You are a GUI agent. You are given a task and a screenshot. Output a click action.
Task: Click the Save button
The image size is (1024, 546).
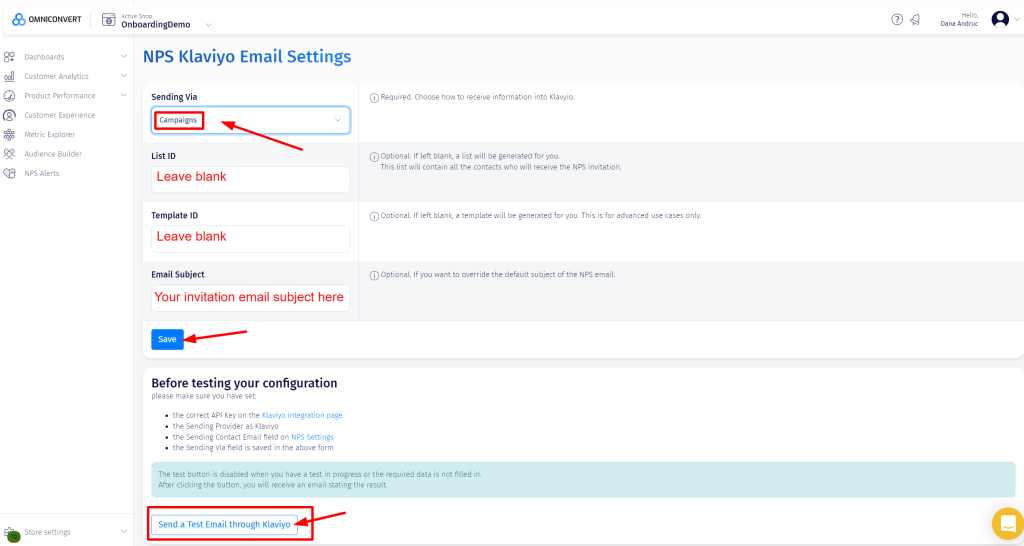(x=167, y=339)
